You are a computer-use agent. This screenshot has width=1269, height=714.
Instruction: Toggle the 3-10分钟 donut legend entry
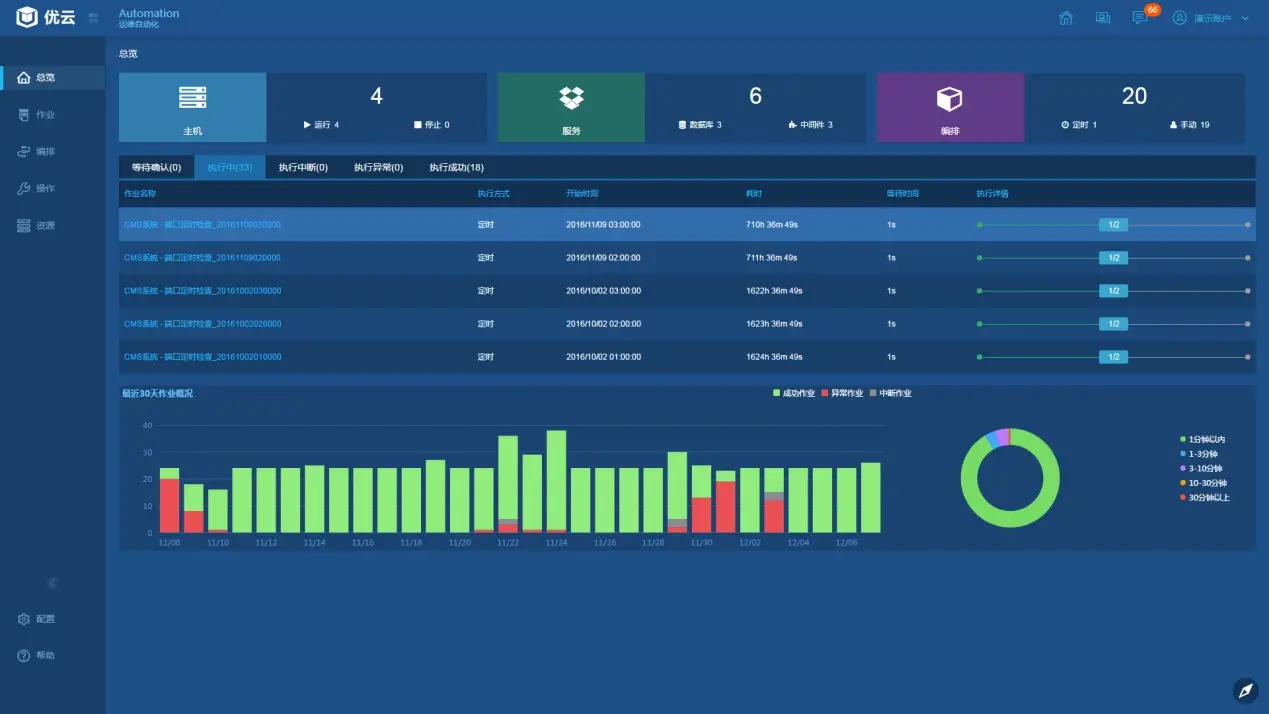[x=1201, y=469]
